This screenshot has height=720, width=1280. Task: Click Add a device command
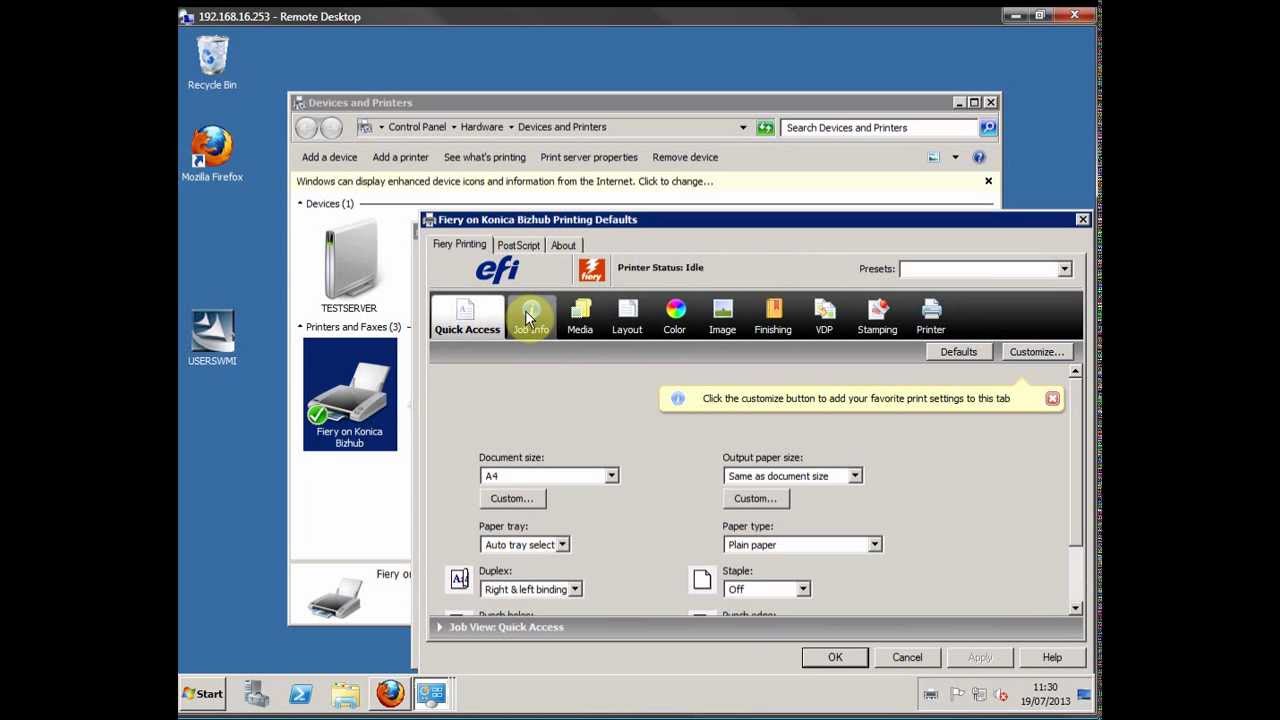point(329,157)
